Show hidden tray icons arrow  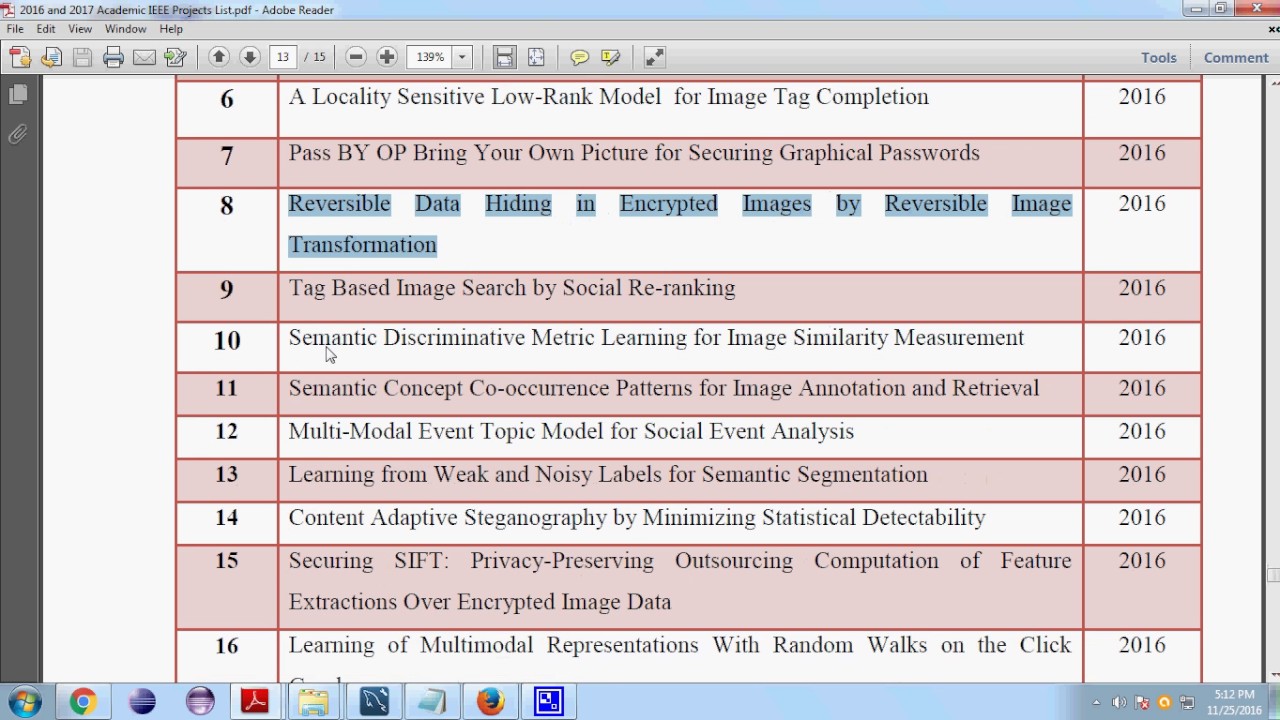pos(1096,703)
